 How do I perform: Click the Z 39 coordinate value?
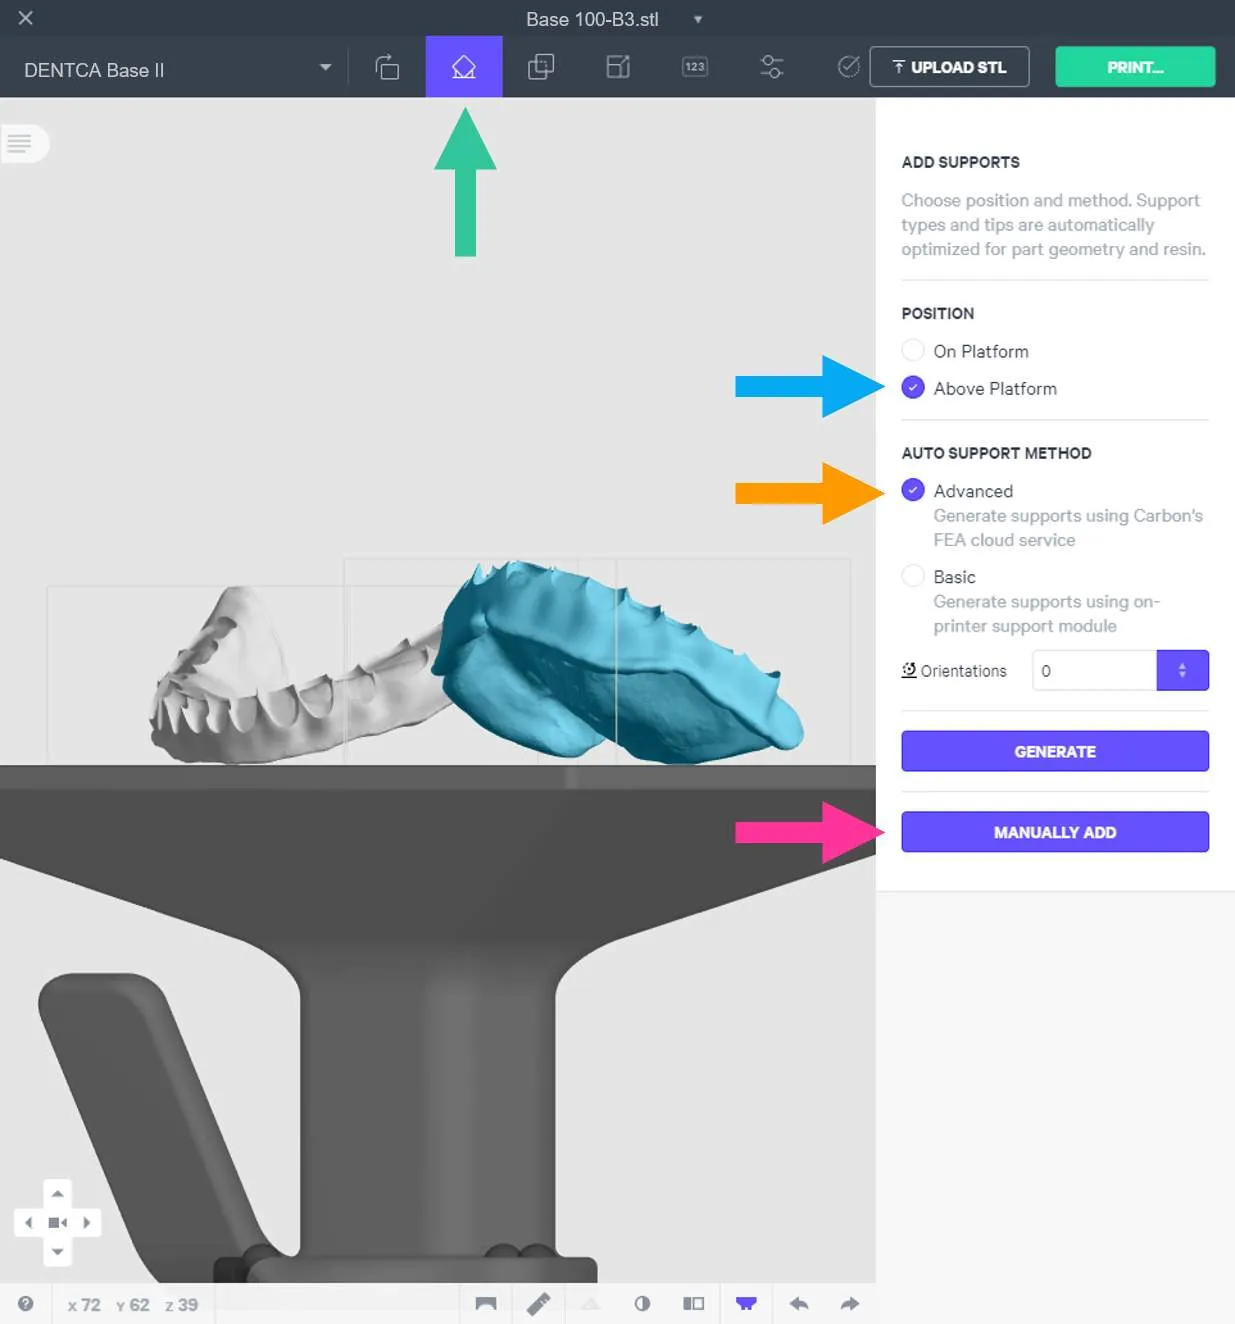pos(181,1305)
